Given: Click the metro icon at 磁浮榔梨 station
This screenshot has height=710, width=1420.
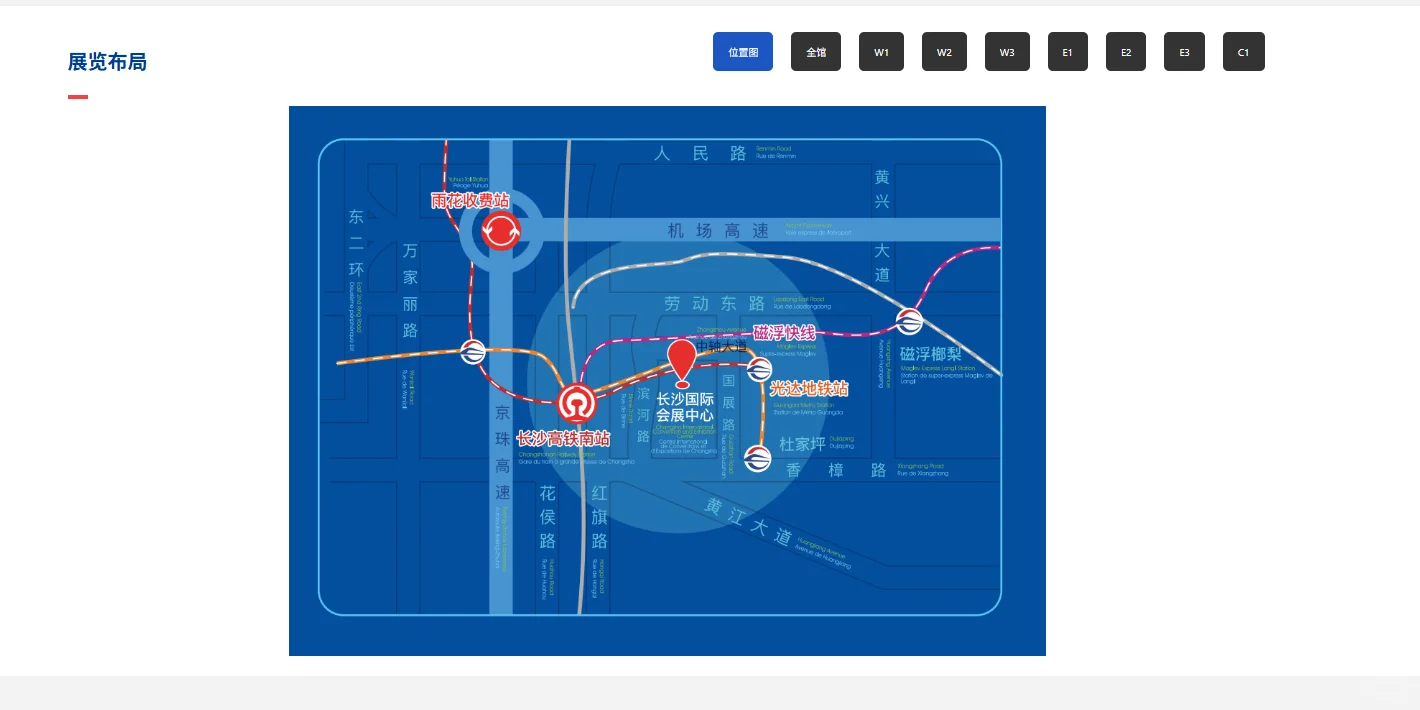Looking at the screenshot, I should 909,321.
